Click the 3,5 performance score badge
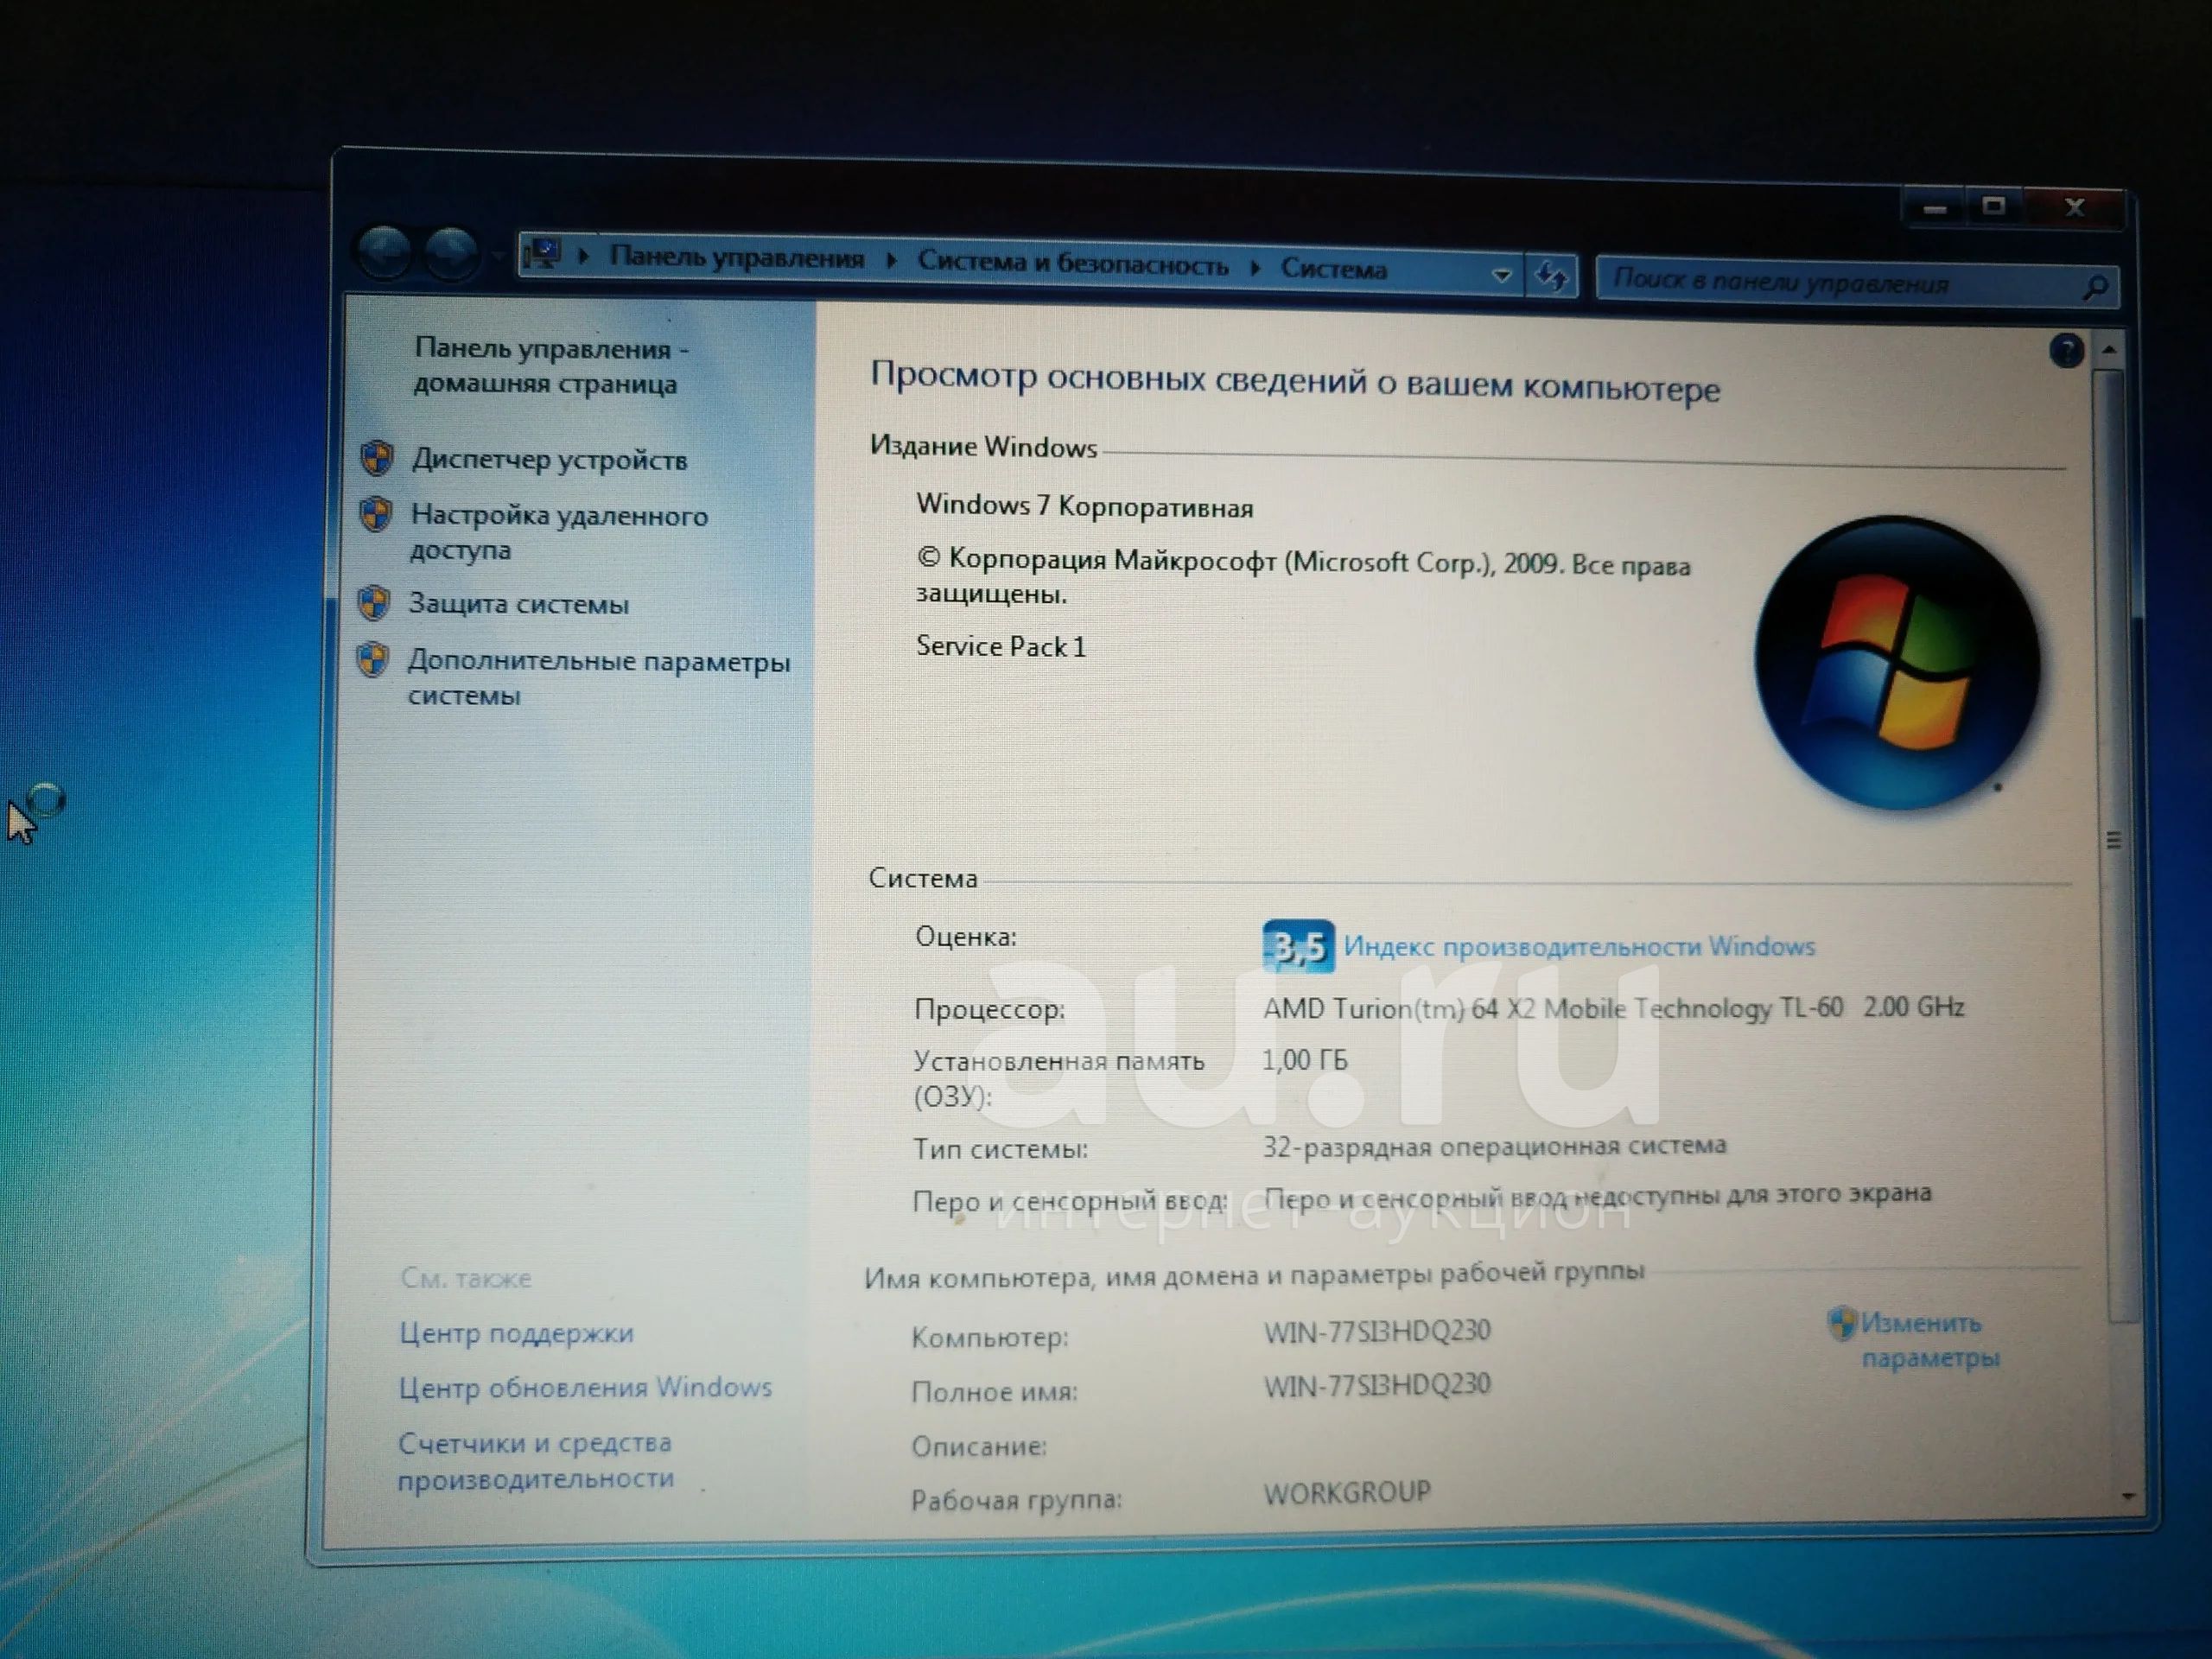The width and height of the screenshot is (2212, 1659). (1298, 946)
